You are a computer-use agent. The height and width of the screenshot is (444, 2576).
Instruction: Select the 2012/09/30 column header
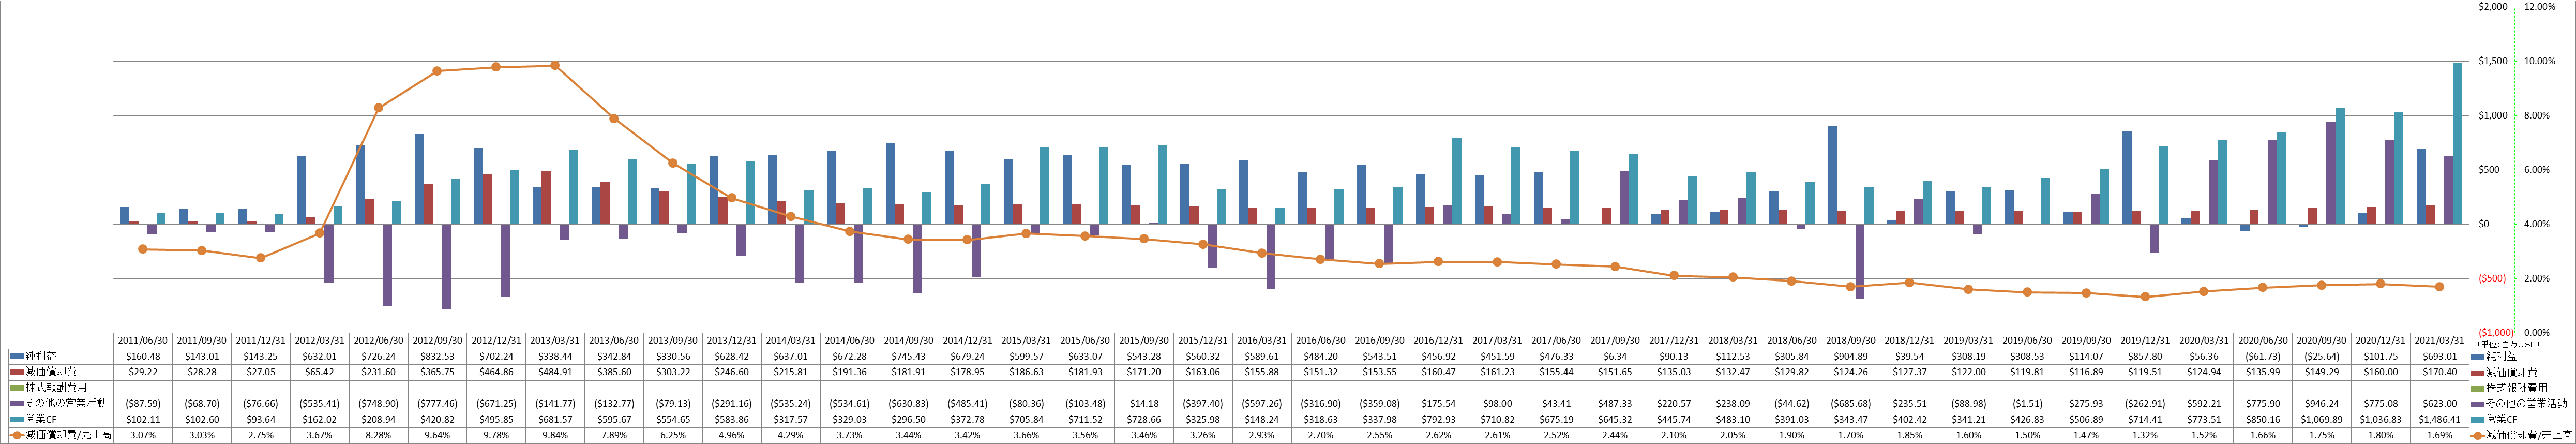438,341
